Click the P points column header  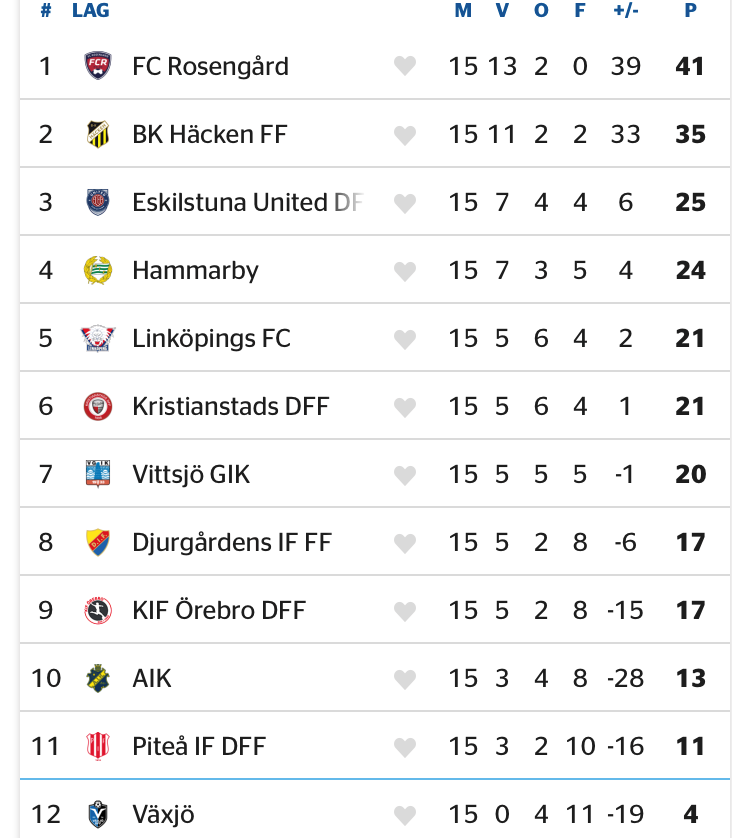point(690,11)
